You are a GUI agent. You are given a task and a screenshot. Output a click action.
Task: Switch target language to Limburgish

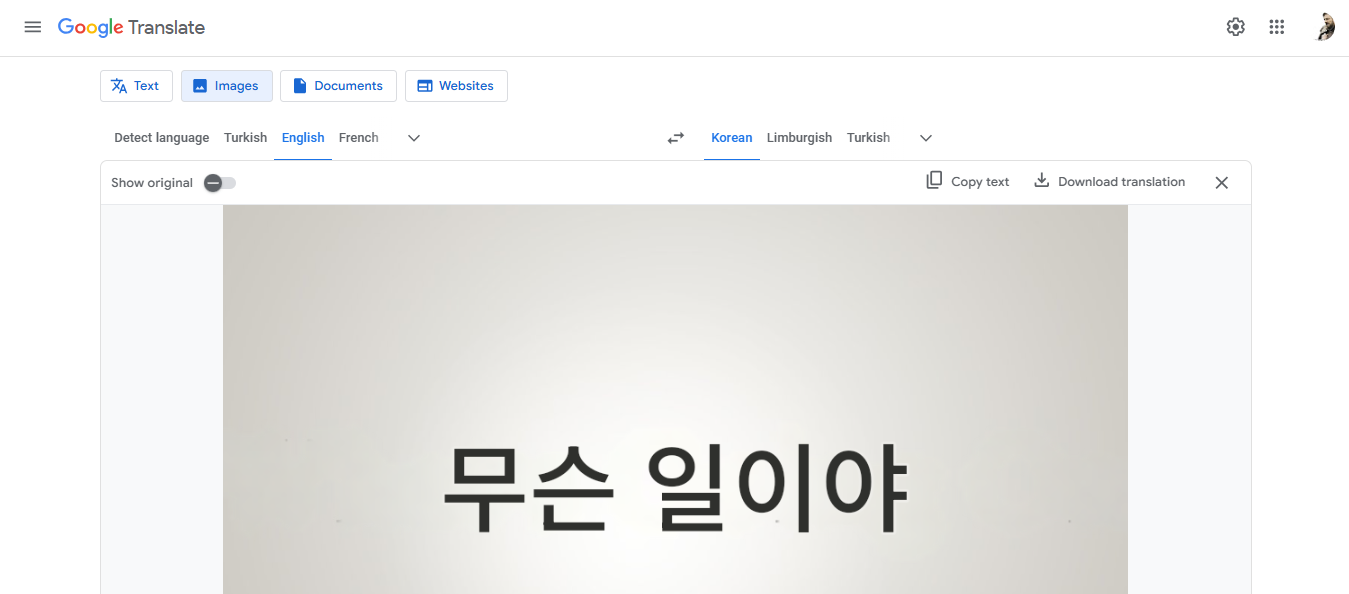(x=799, y=137)
